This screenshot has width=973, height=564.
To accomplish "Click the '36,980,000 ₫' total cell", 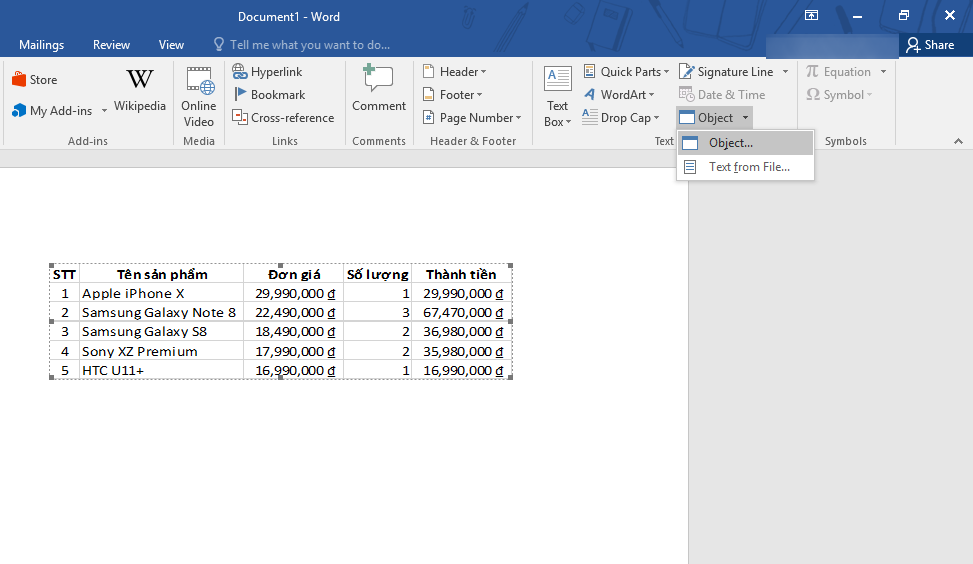I will pos(461,332).
